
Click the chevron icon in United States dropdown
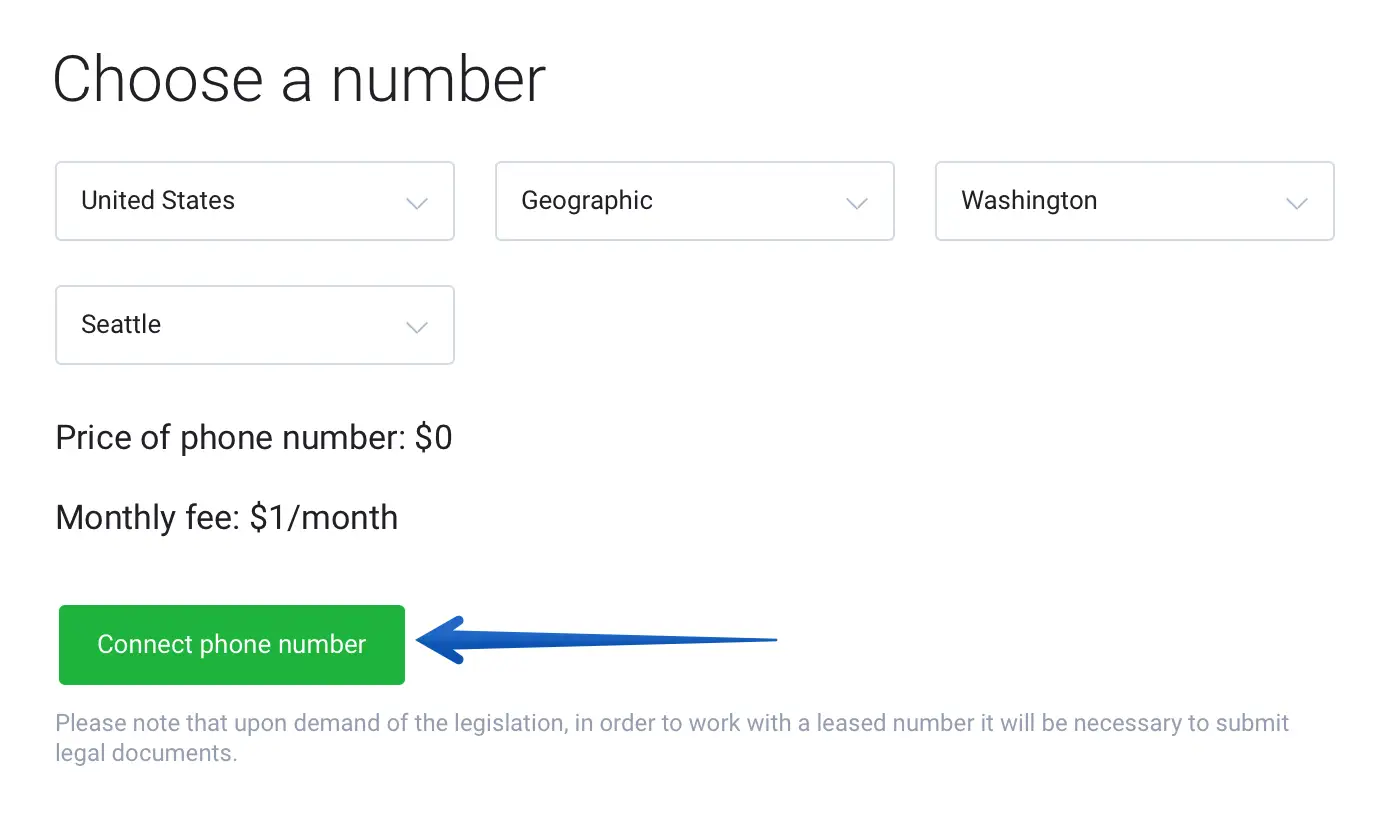[x=417, y=203]
